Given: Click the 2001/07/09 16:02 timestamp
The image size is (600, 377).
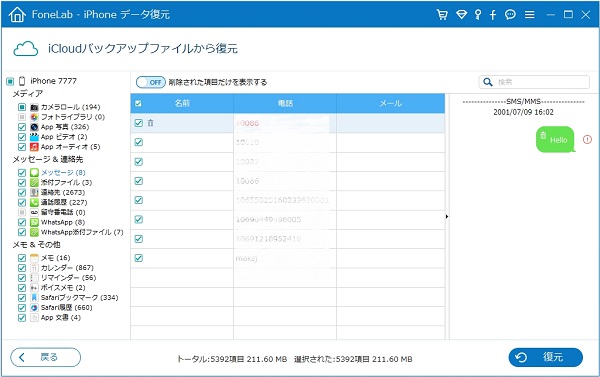Looking at the screenshot, I should tap(523, 112).
